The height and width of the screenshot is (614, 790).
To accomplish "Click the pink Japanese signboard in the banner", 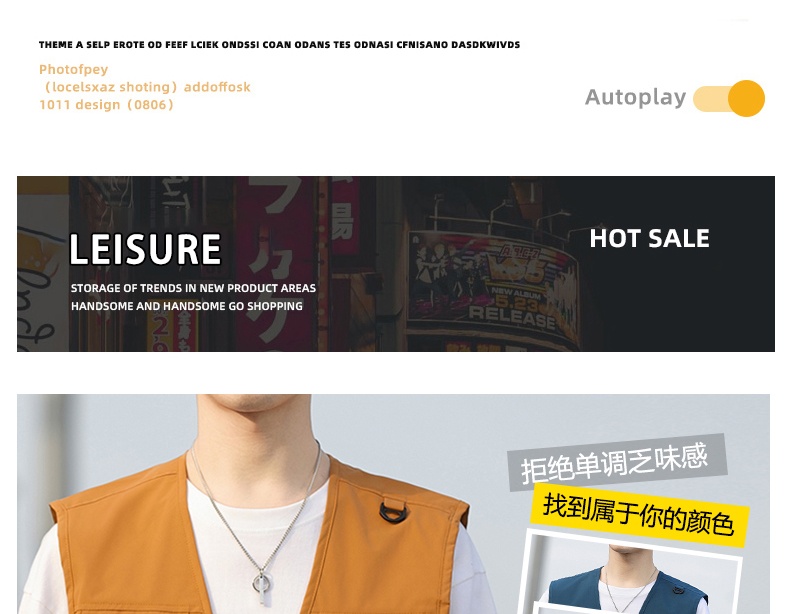I will tap(276, 263).
